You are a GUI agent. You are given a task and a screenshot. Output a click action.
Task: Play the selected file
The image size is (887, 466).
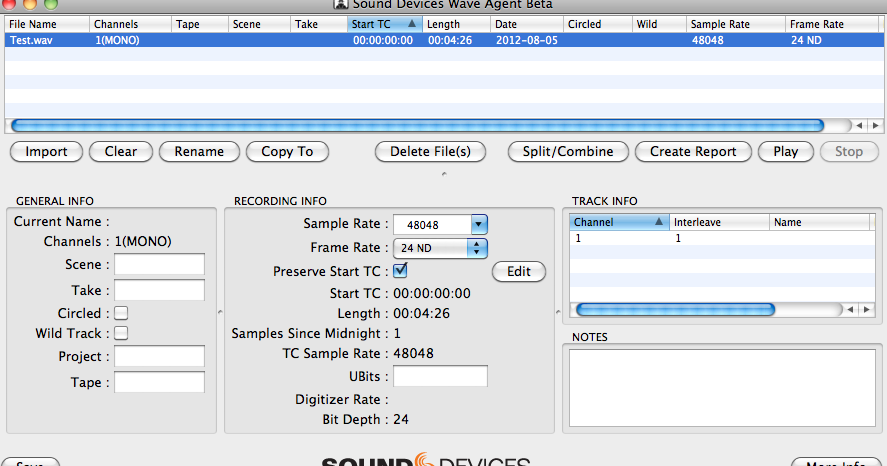click(786, 152)
